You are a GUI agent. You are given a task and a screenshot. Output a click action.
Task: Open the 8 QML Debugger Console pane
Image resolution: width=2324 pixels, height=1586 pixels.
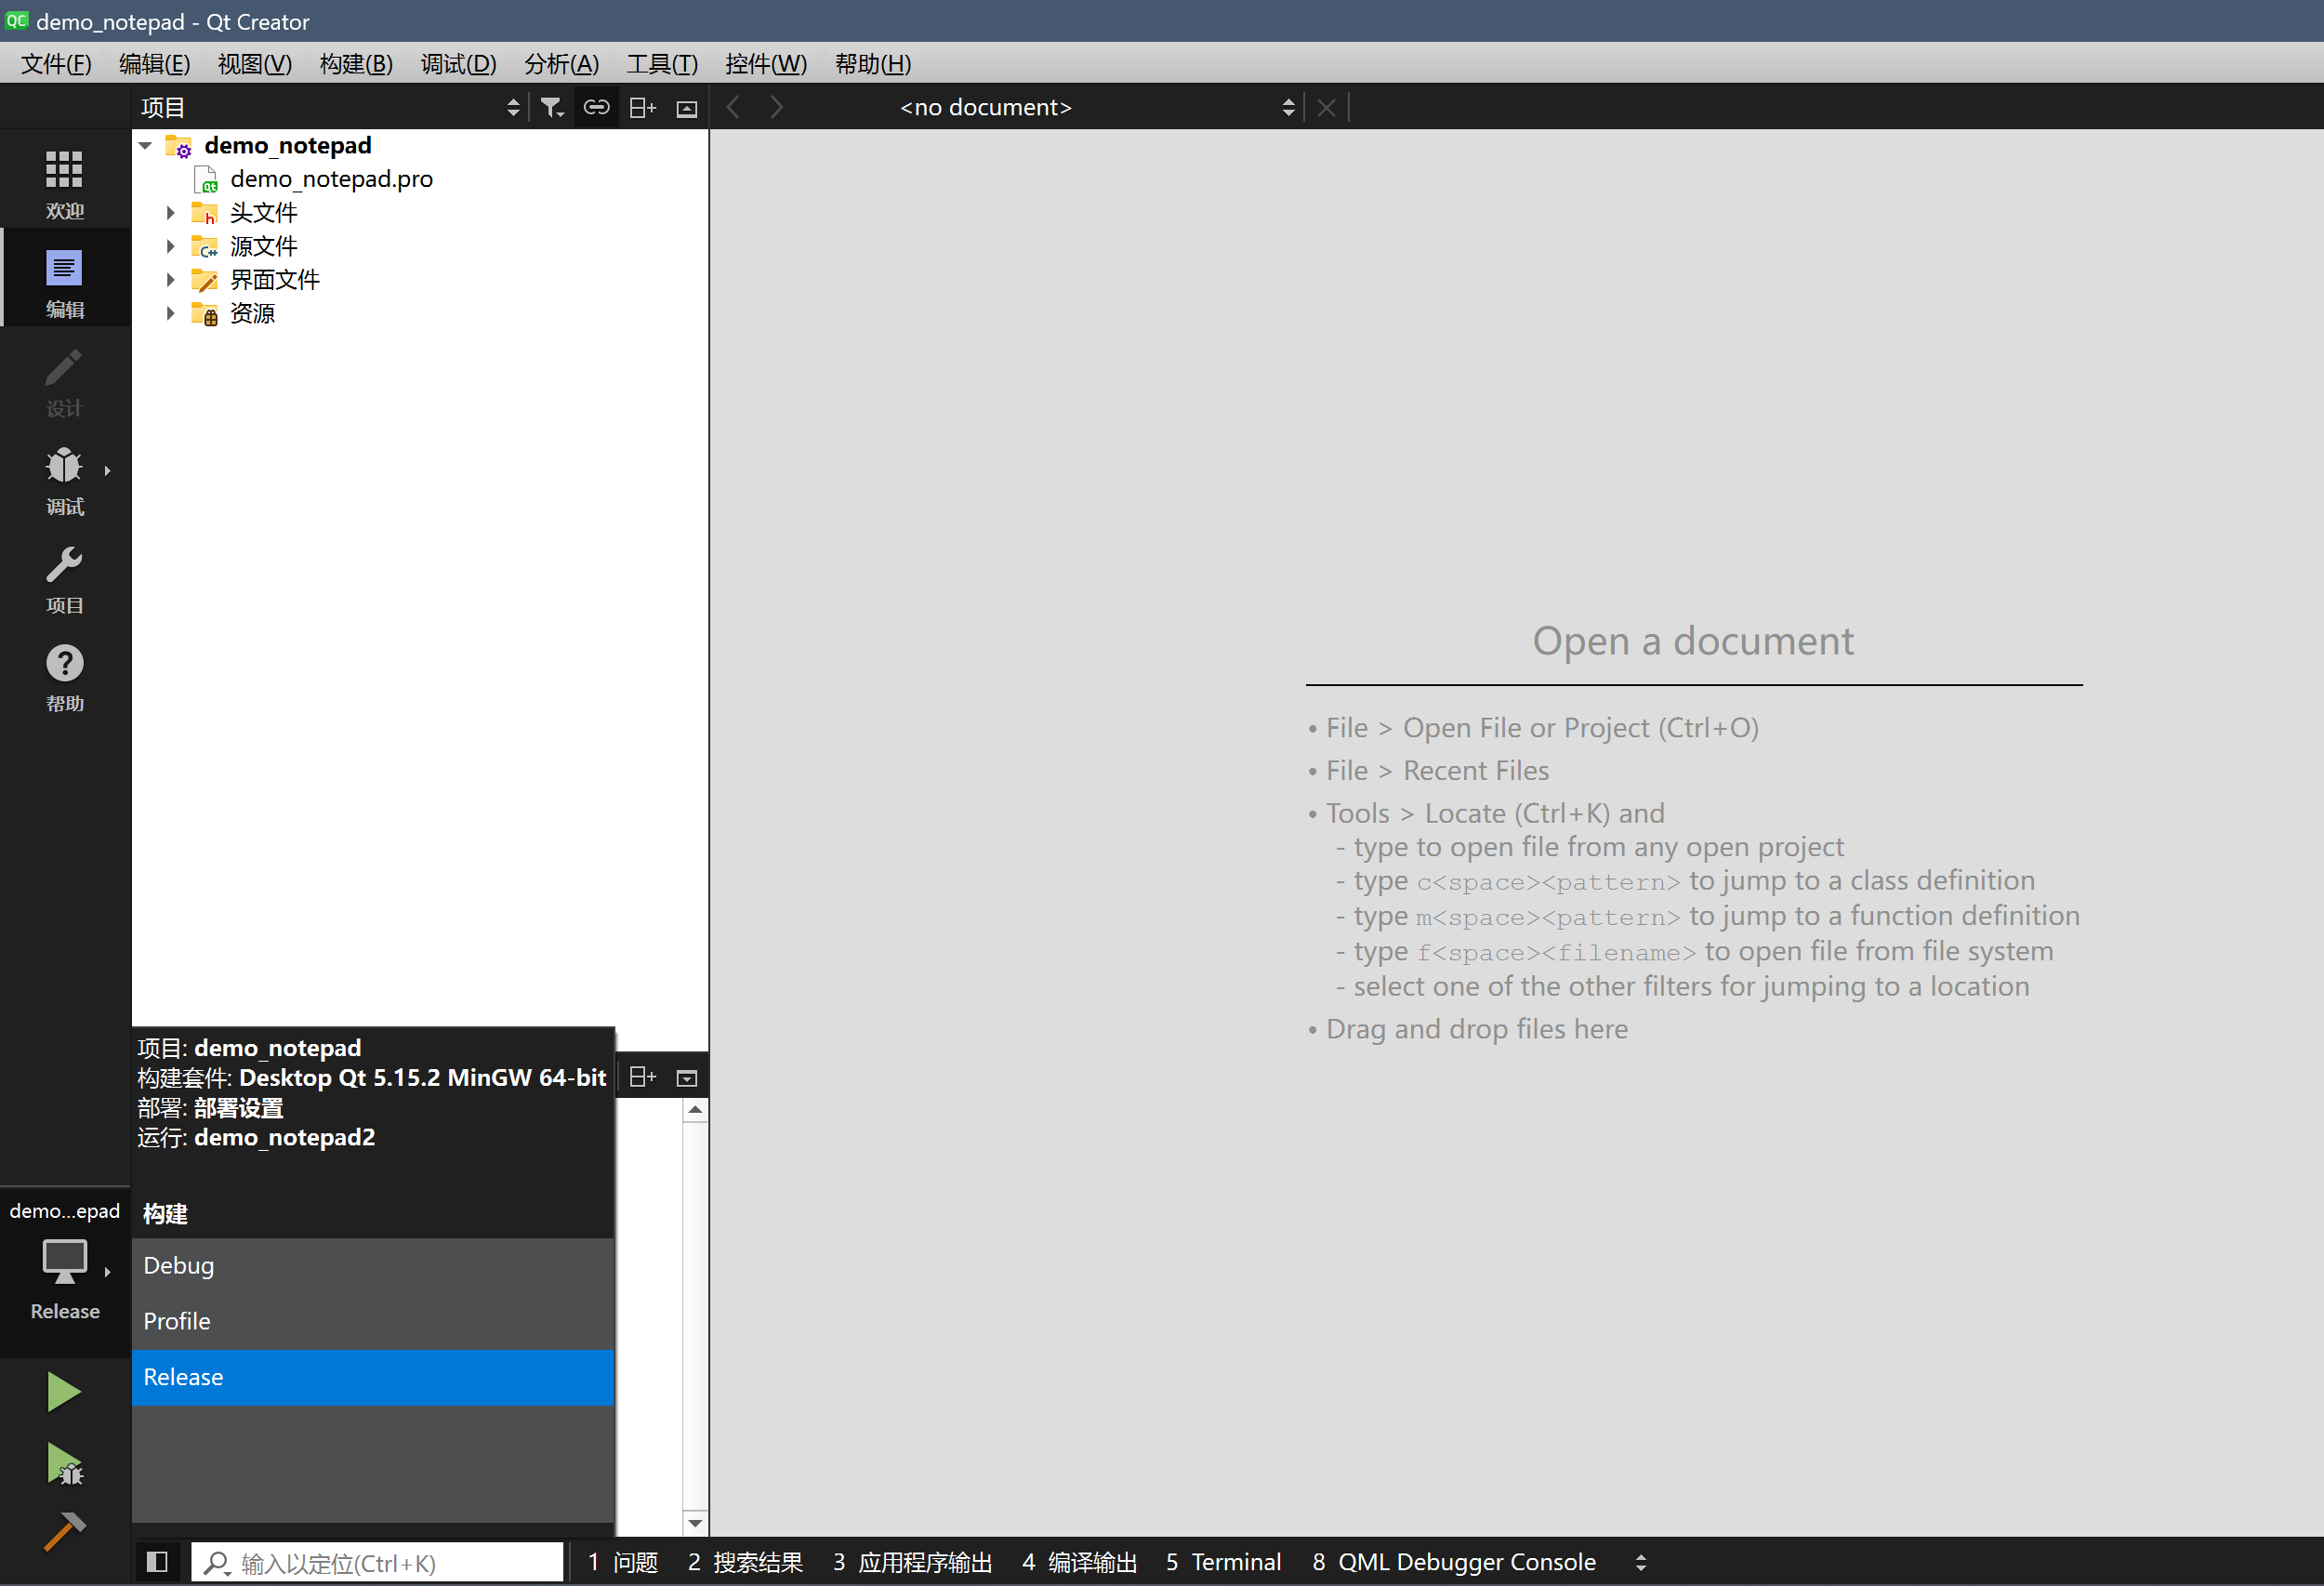point(1453,1562)
